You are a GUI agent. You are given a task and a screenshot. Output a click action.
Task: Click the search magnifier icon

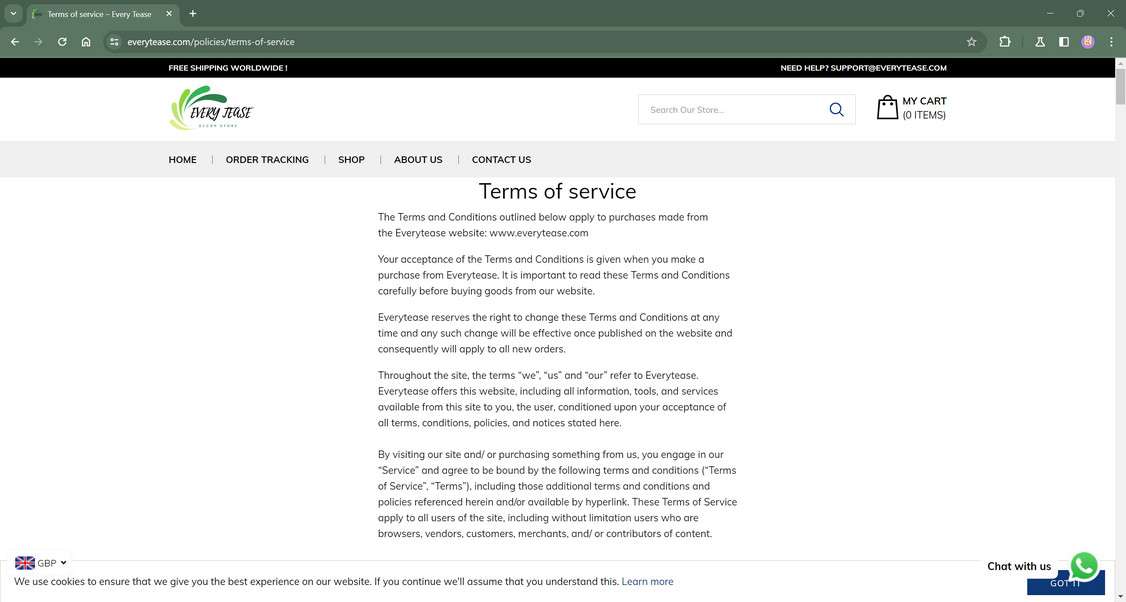pyautogui.click(x=836, y=109)
